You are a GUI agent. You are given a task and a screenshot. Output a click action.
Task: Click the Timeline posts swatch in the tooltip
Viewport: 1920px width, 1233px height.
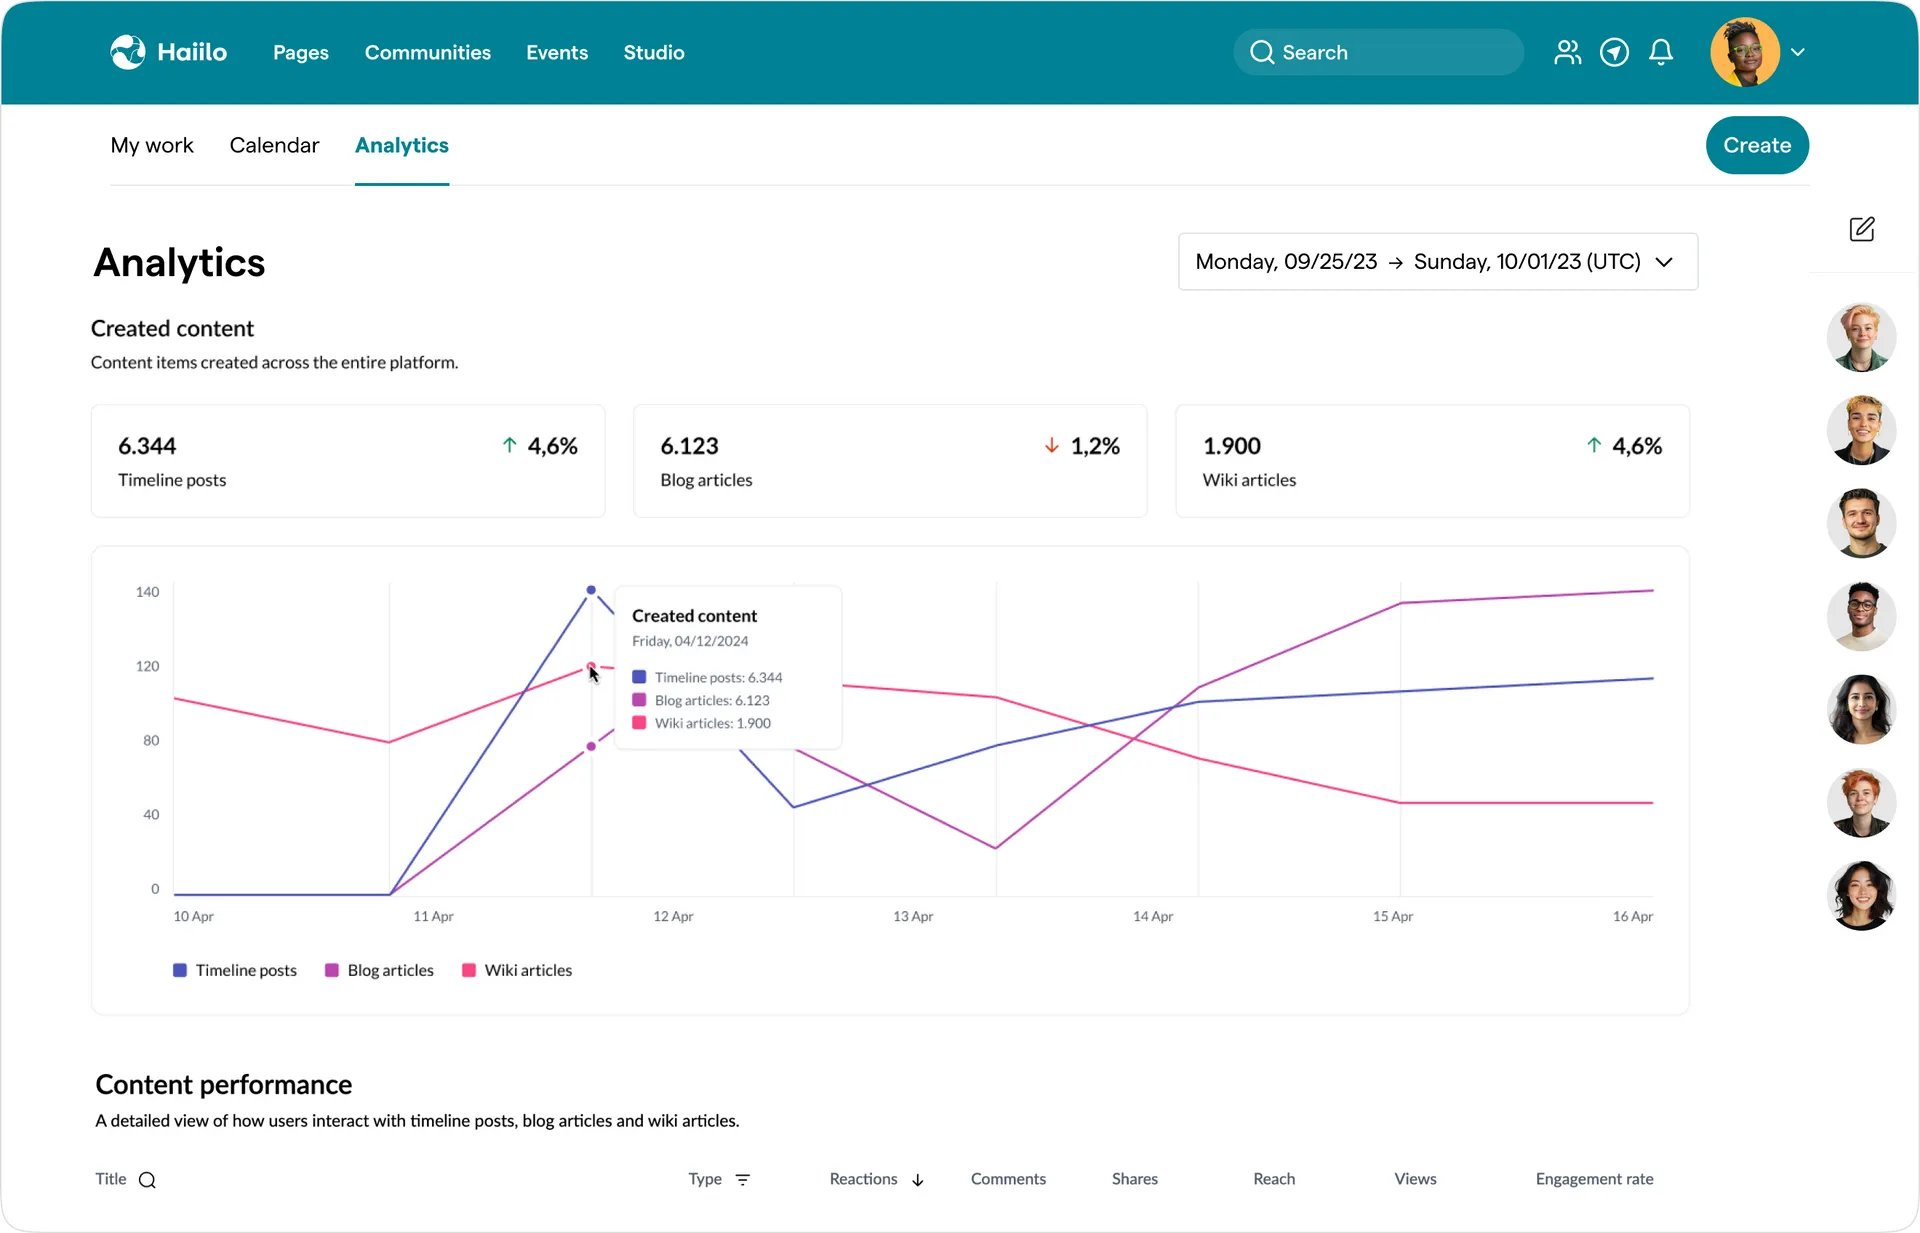point(639,677)
